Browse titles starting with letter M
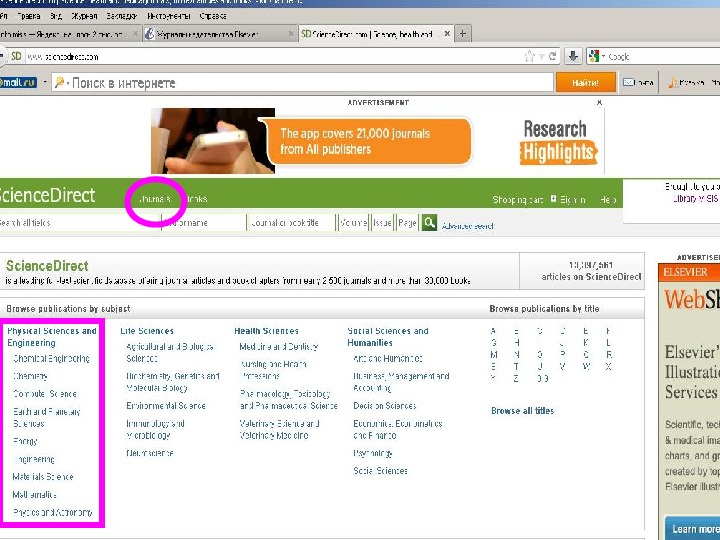 [x=494, y=354]
